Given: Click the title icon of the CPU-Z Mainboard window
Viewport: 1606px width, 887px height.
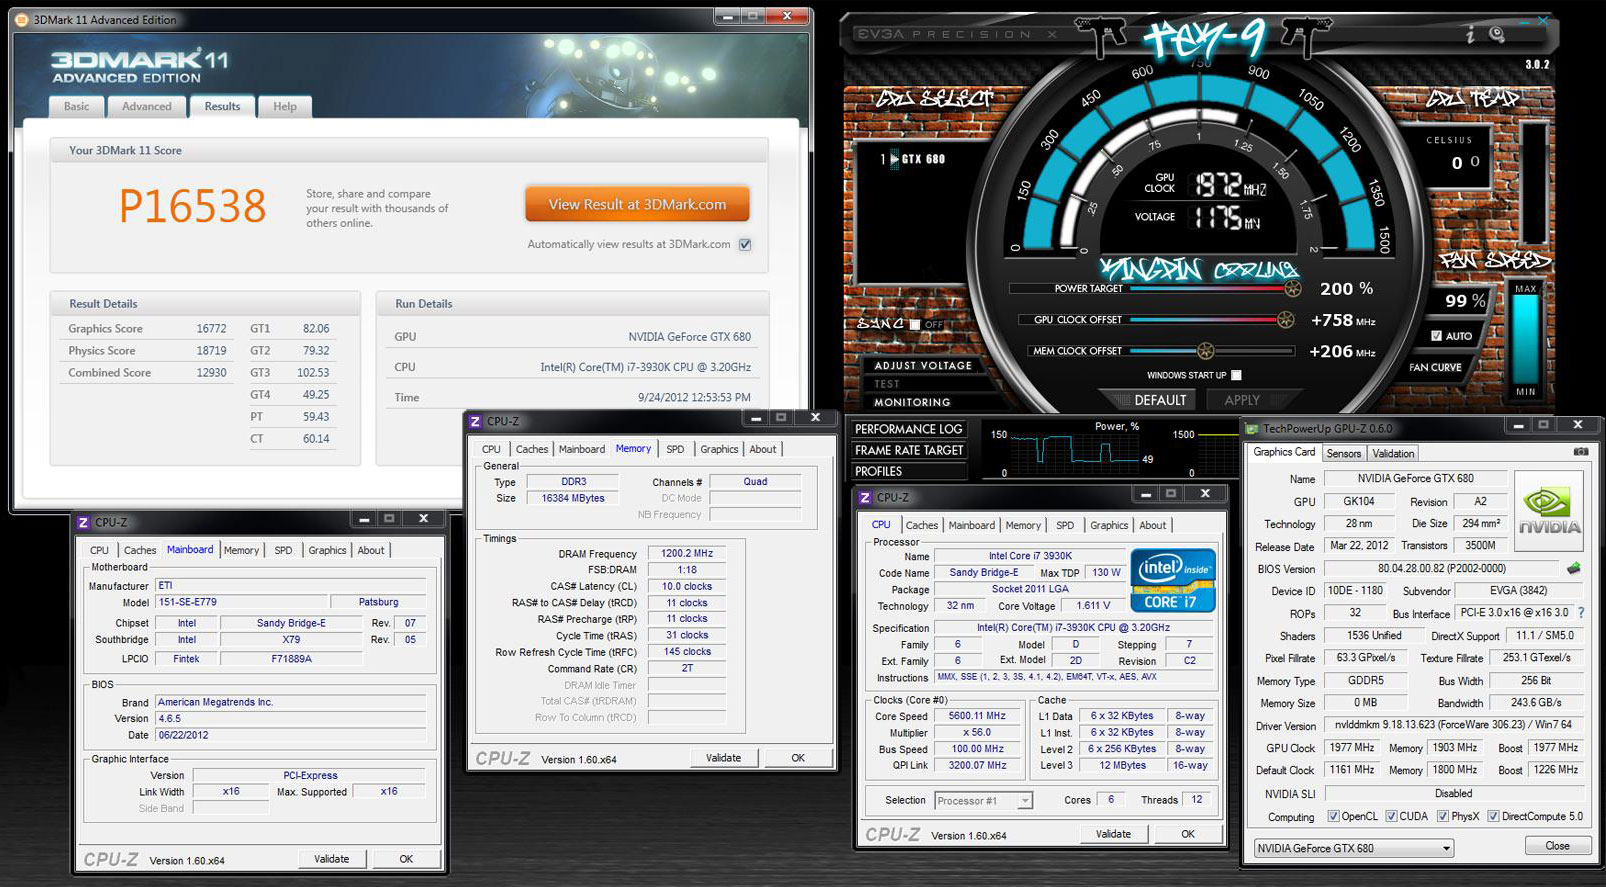Looking at the screenshot, I should click(83, 522).
